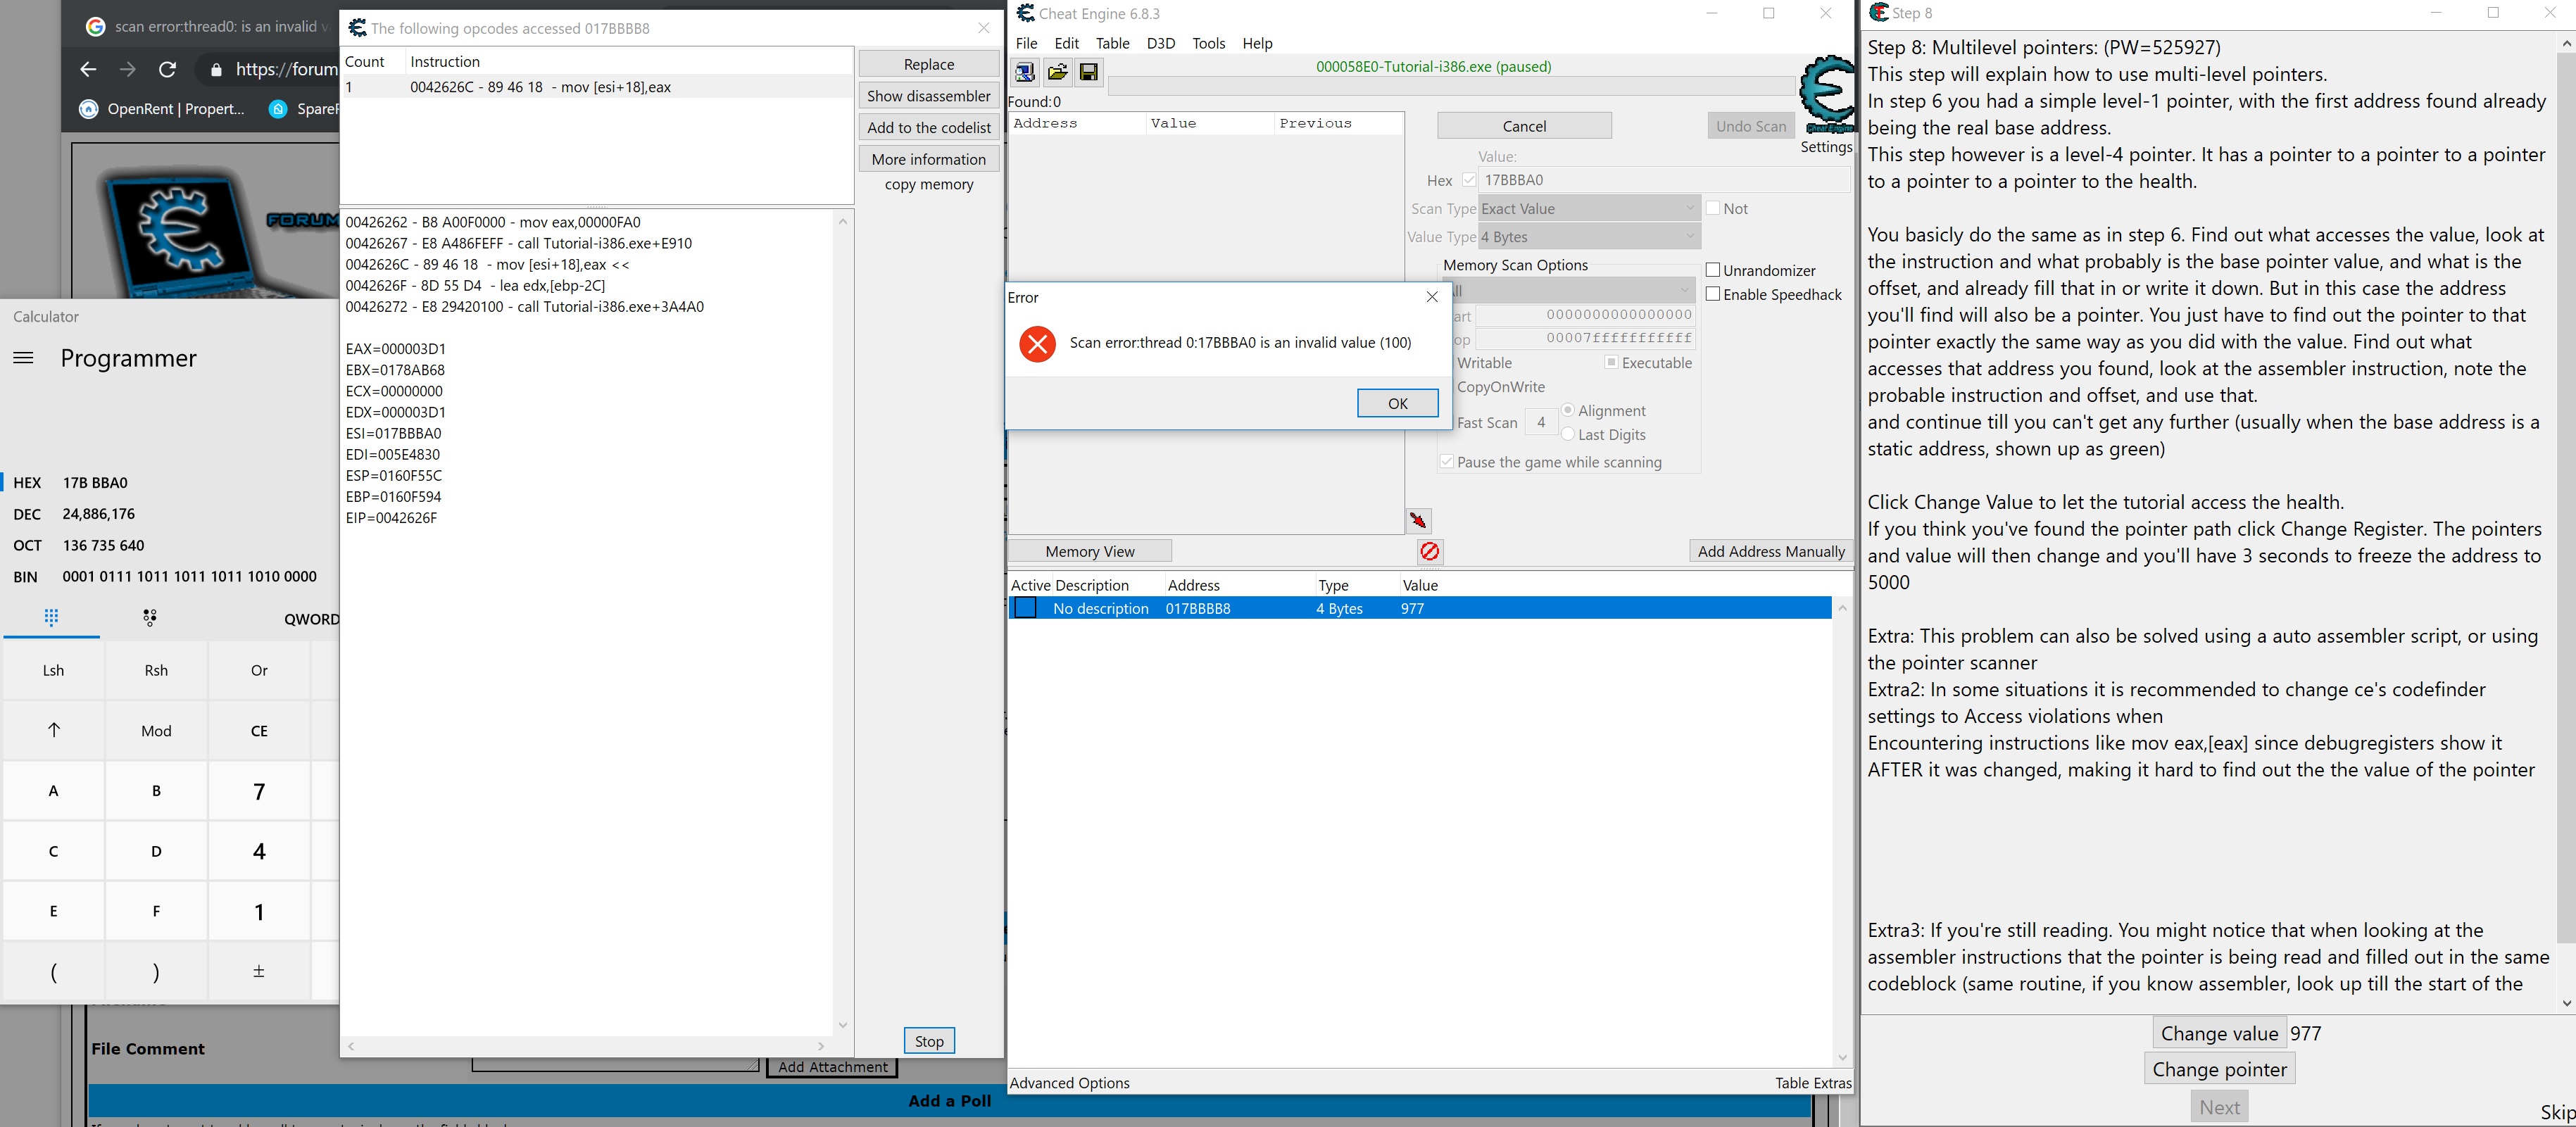
Task: Open the Tools menu in Cheat Engine
Action: (x=1208, y=43)
